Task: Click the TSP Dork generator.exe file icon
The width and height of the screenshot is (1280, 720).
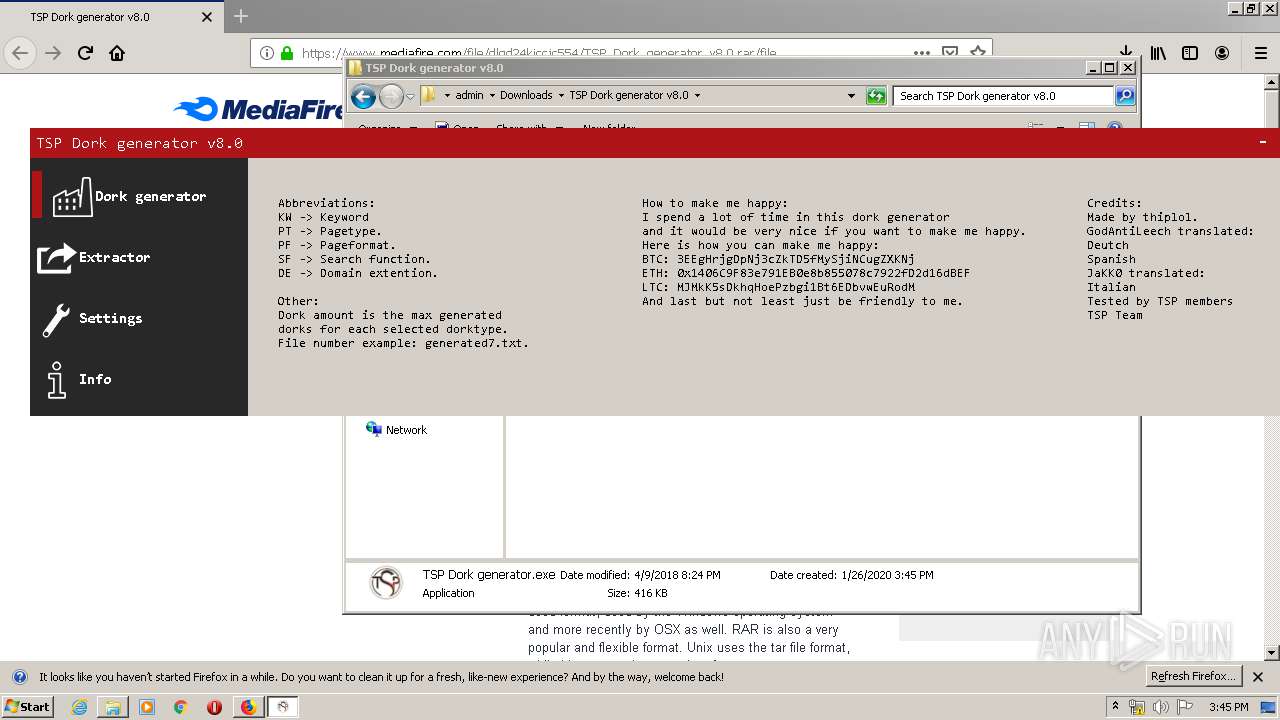Action: pos(386,583)
